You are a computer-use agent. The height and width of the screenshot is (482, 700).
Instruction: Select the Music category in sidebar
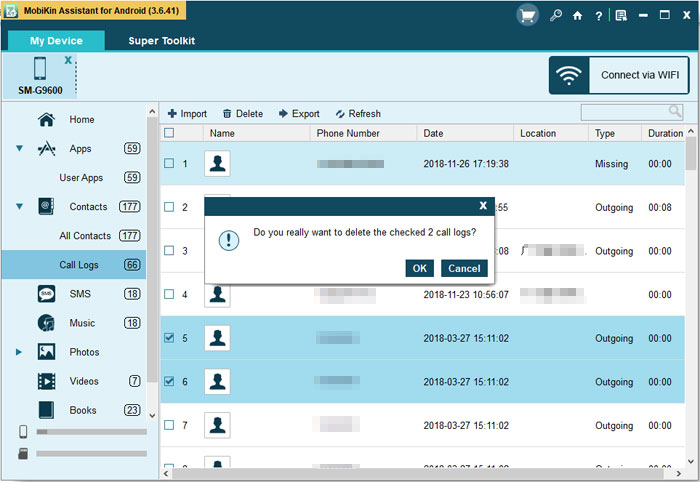pyautogui.click(x=82, y=323)
